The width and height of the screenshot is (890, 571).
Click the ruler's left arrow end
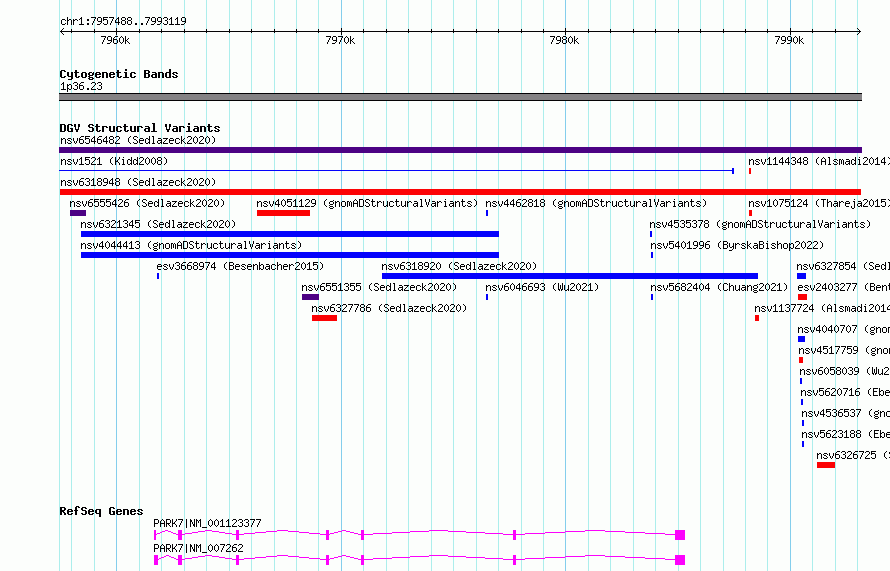pos(62,32)
